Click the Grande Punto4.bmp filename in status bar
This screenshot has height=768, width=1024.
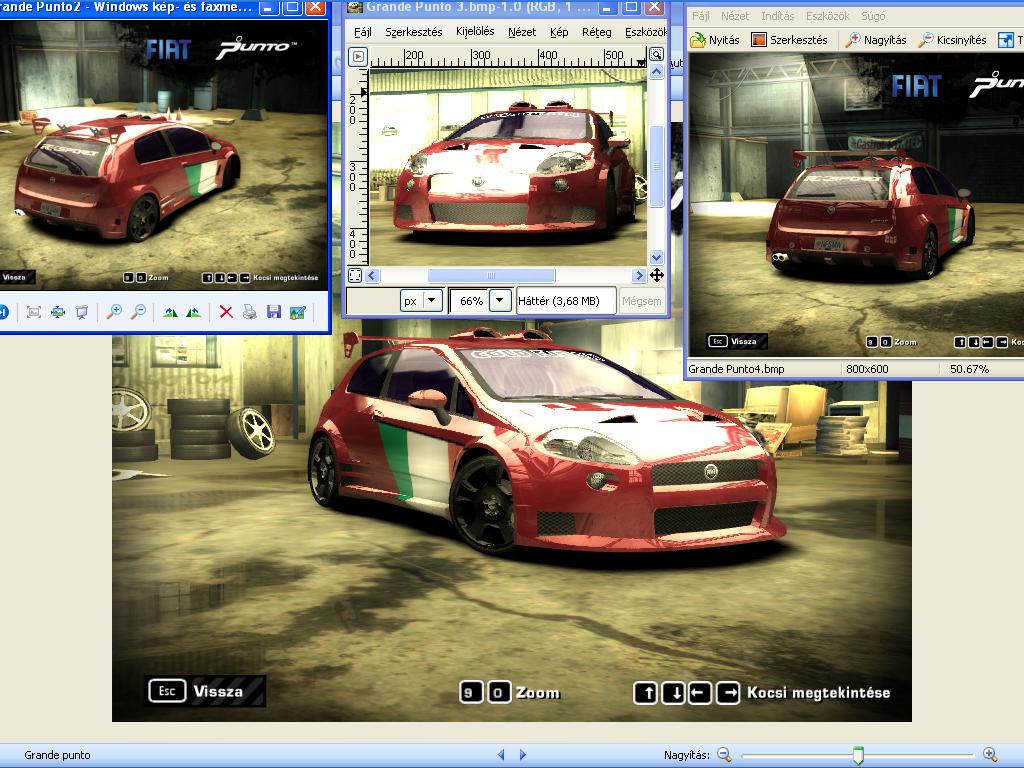pos(736,369)
